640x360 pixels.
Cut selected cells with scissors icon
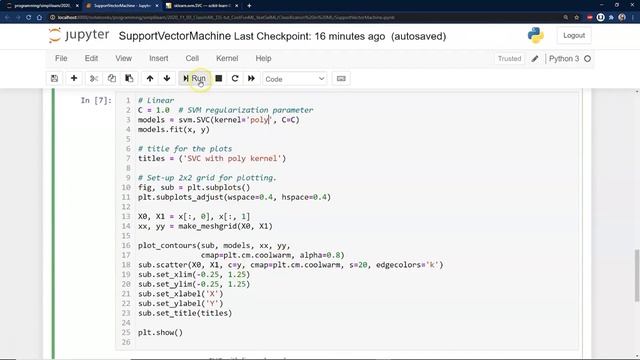pyautogui.click(x=94, y=78)
